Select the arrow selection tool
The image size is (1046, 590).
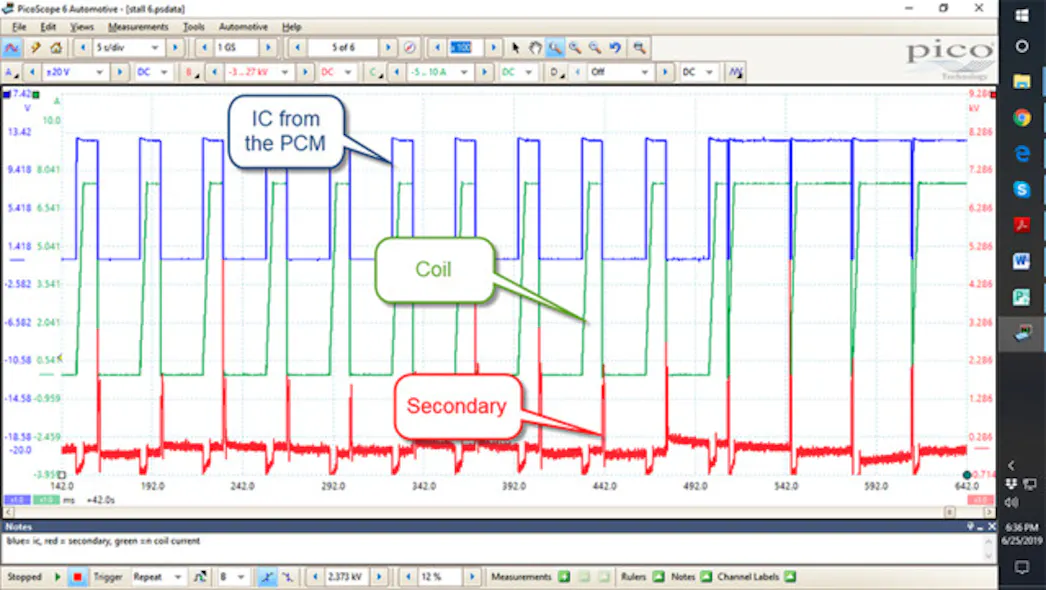(x=515, y=48)
